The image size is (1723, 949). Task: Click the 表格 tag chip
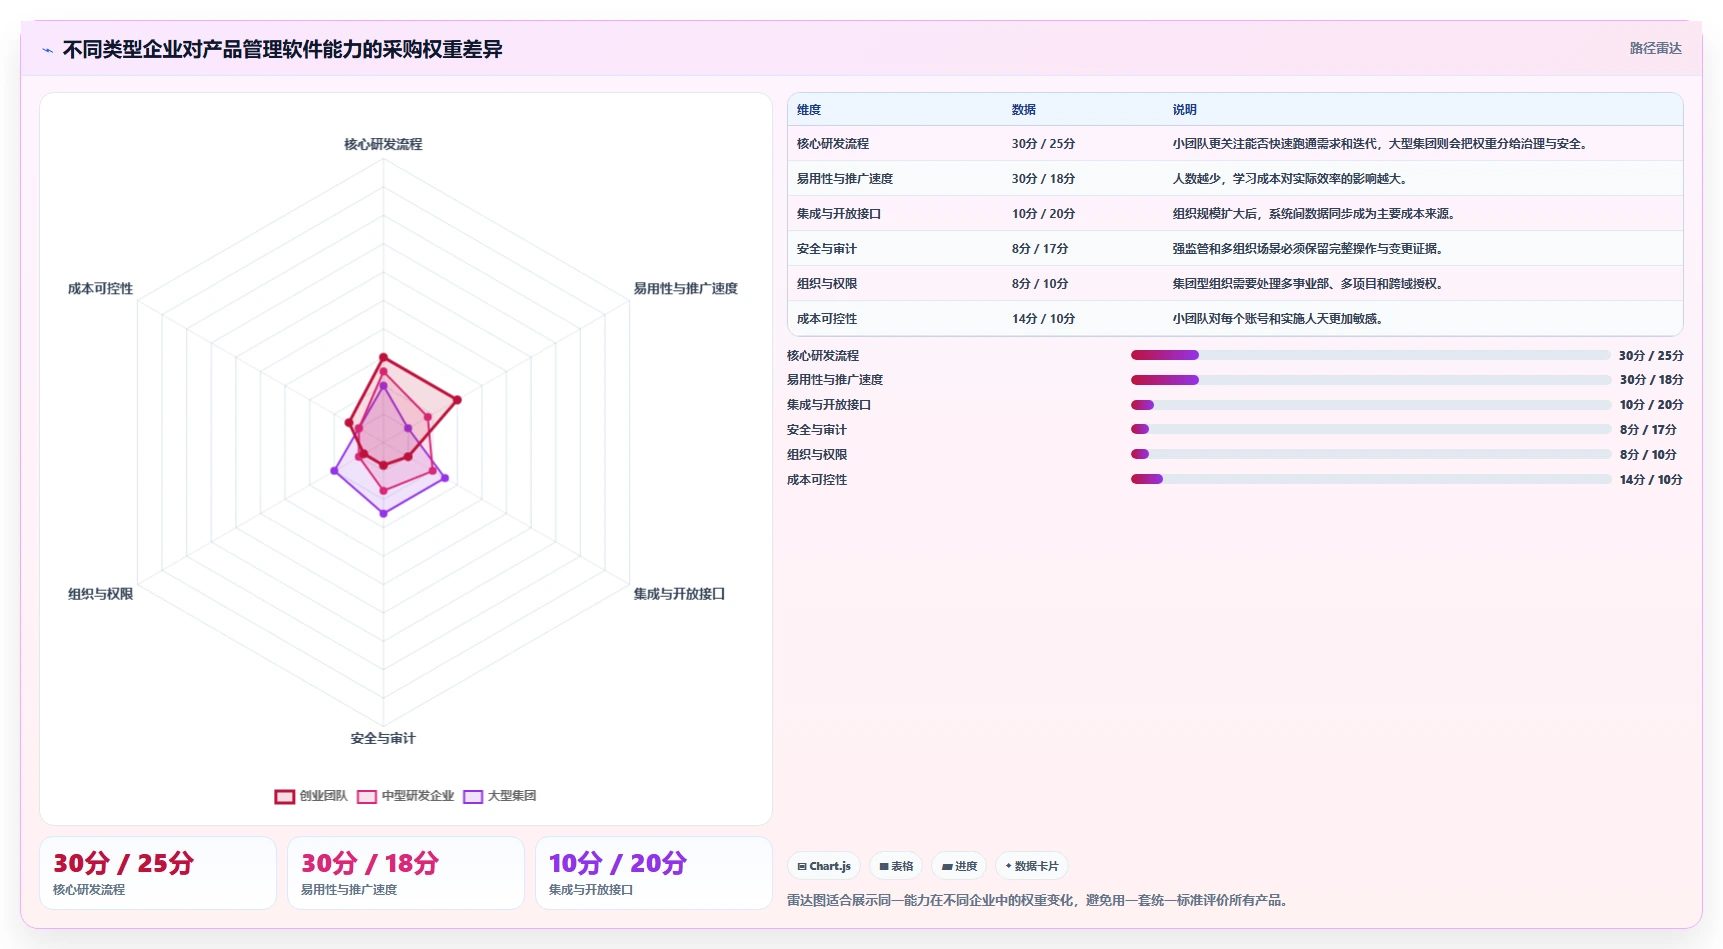[x=896, y=866]
